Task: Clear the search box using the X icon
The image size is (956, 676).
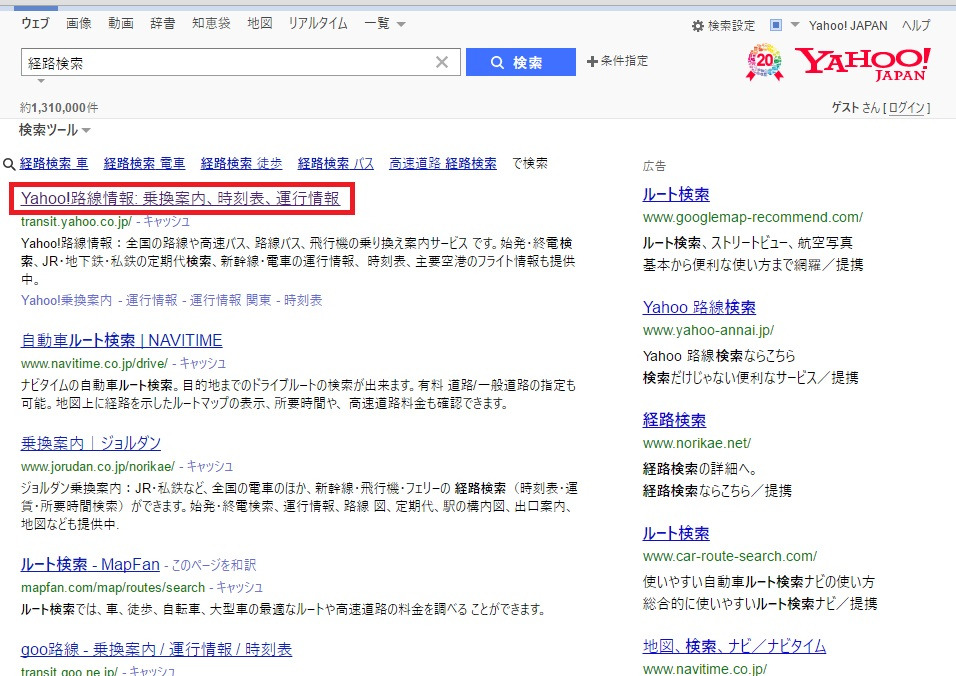Action: coord(443,62)
